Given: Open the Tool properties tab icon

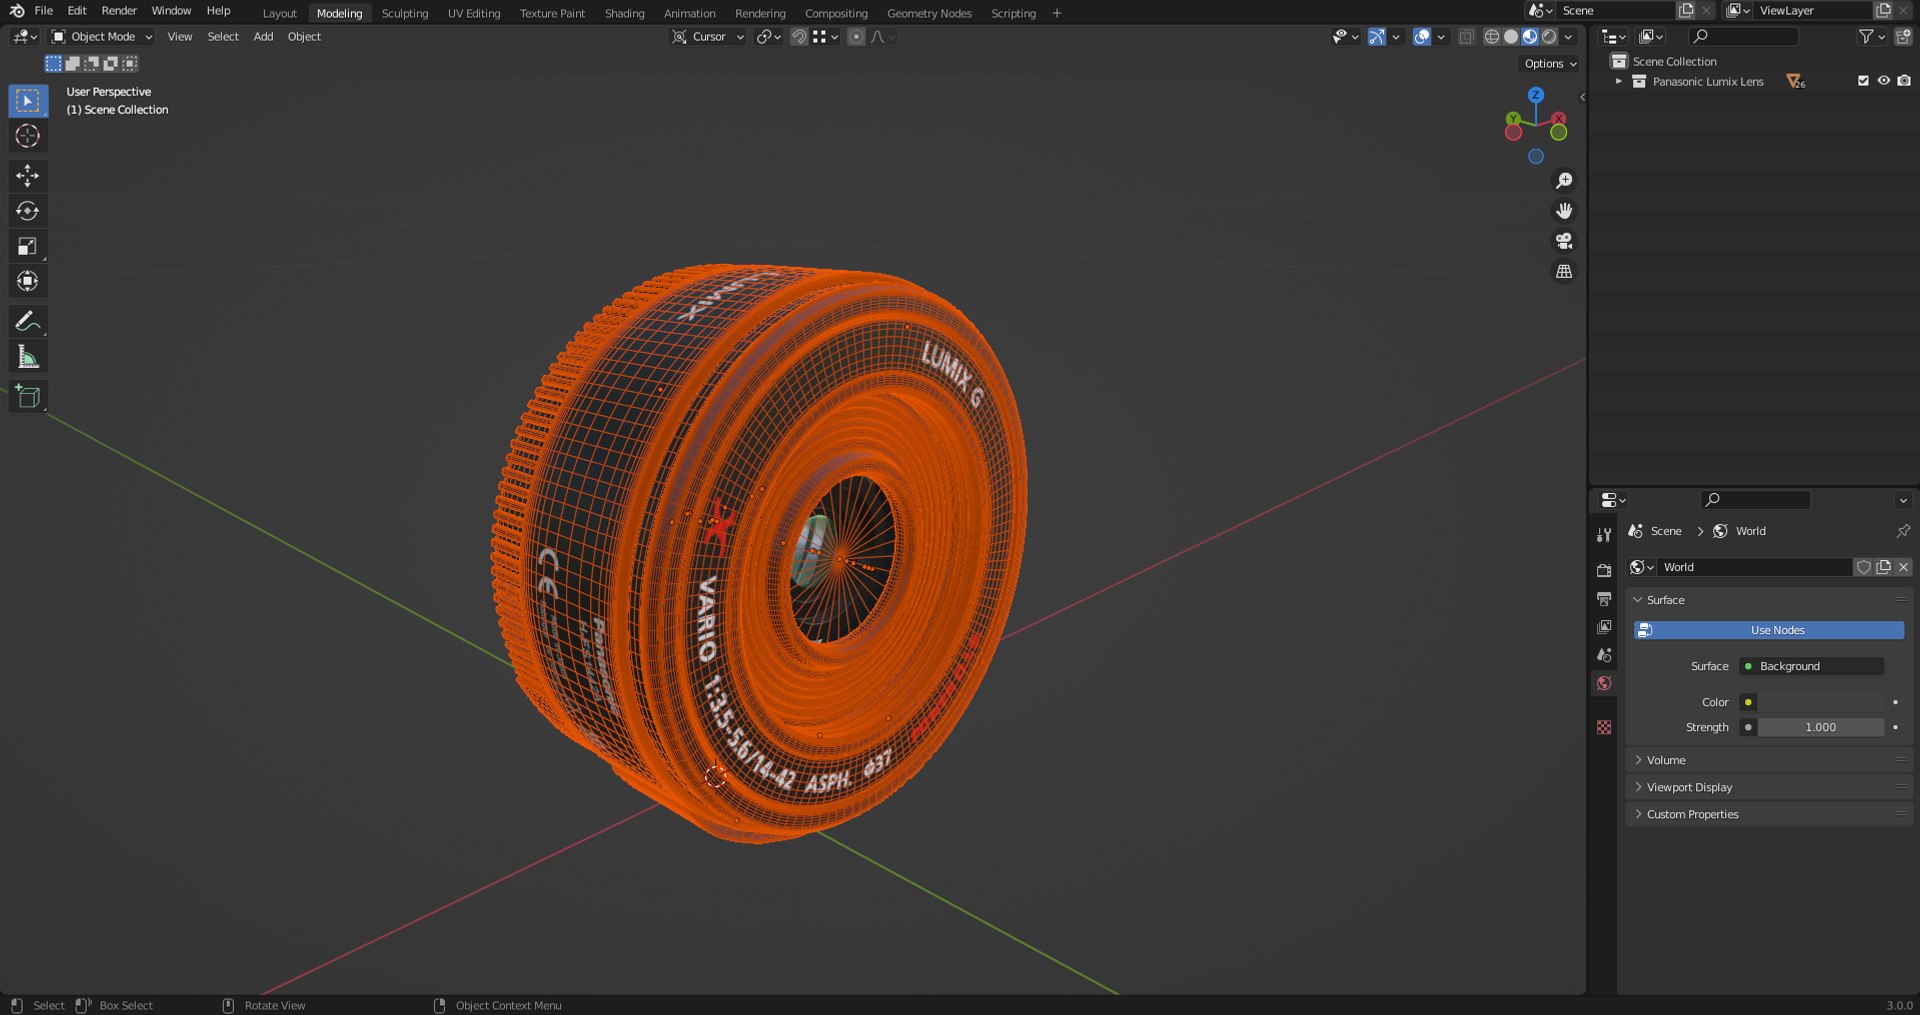Looking at the screenshot, I should (x=1604, y=535).
